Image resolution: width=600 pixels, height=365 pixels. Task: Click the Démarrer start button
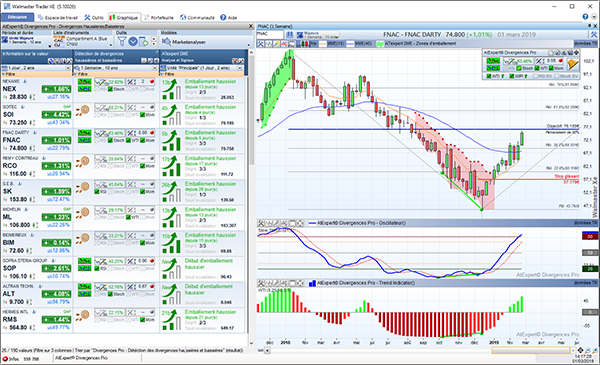coord(17,17)
